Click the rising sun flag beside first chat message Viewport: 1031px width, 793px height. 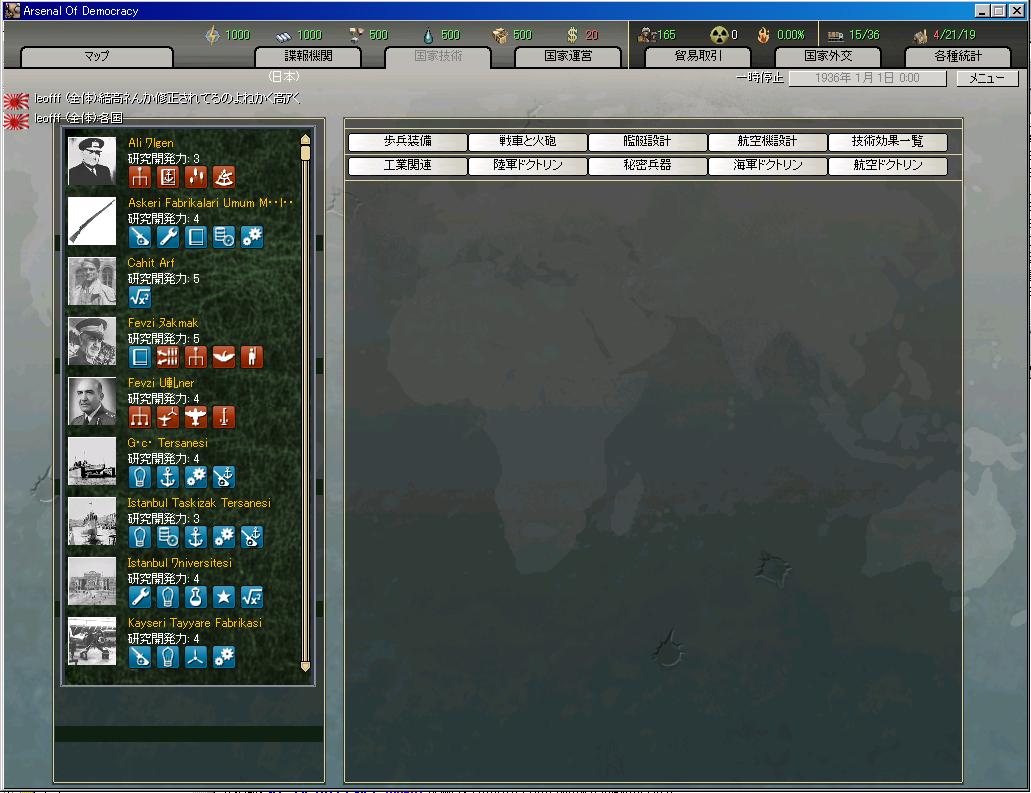click(x=16, y=100)
